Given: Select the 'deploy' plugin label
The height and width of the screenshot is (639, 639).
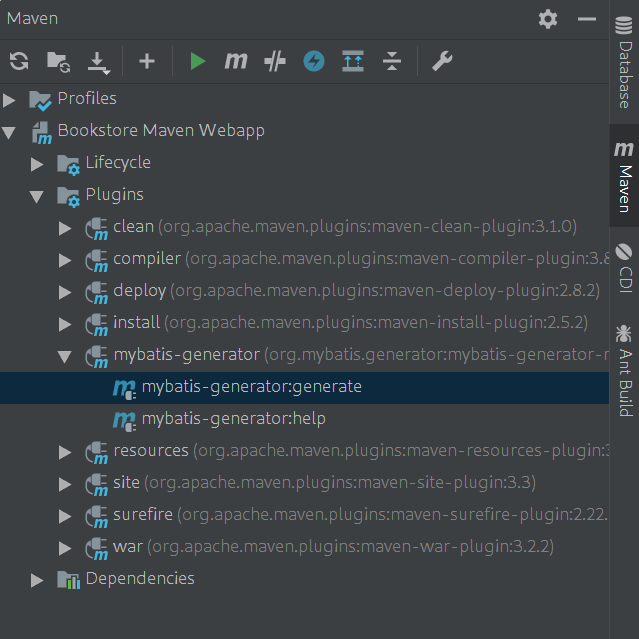Looking at the screenshot, I should (x=139, y=291).
